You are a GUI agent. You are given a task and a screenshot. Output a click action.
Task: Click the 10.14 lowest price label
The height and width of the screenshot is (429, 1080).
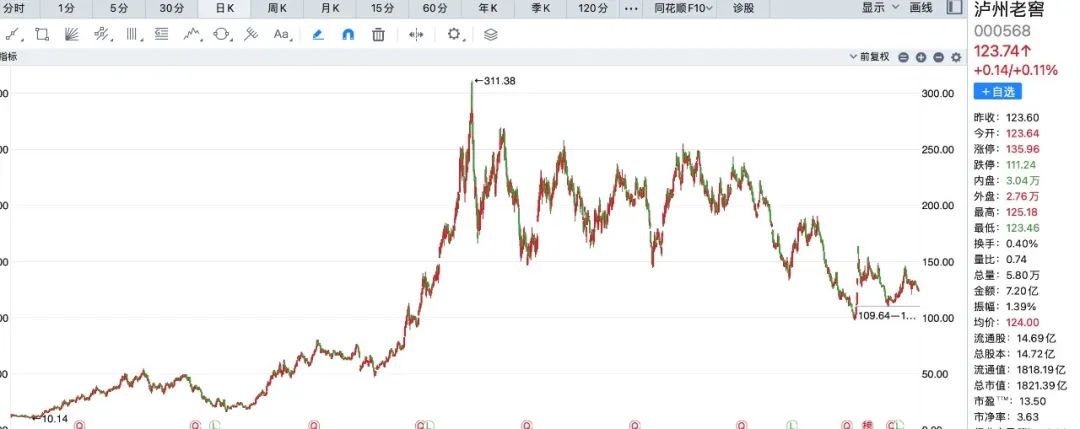(50, 419)
